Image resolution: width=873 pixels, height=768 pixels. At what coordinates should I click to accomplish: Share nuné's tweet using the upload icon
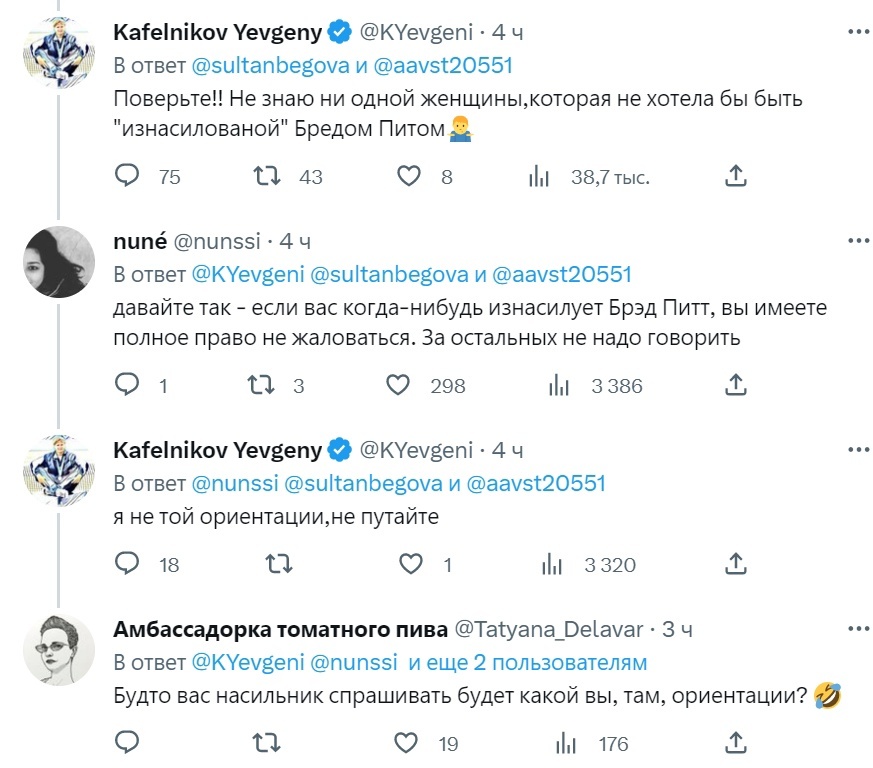pyautogui.click(x=735, y=385)
